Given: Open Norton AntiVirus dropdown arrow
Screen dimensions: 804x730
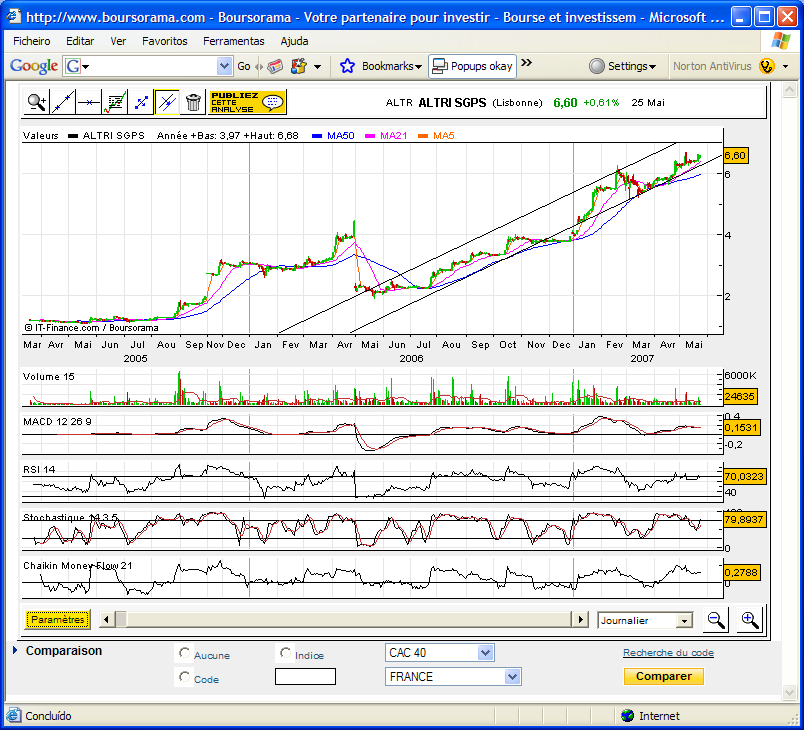Looking at the screenshot, I should coord(785,67).
